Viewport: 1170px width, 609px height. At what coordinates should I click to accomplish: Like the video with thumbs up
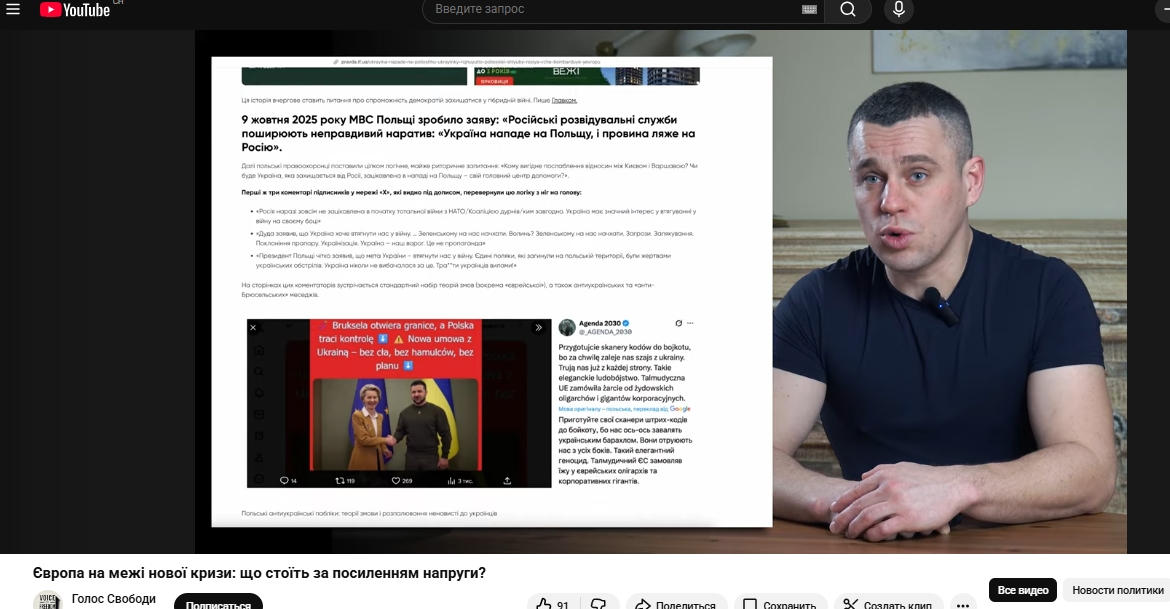[x=553, y=604]
